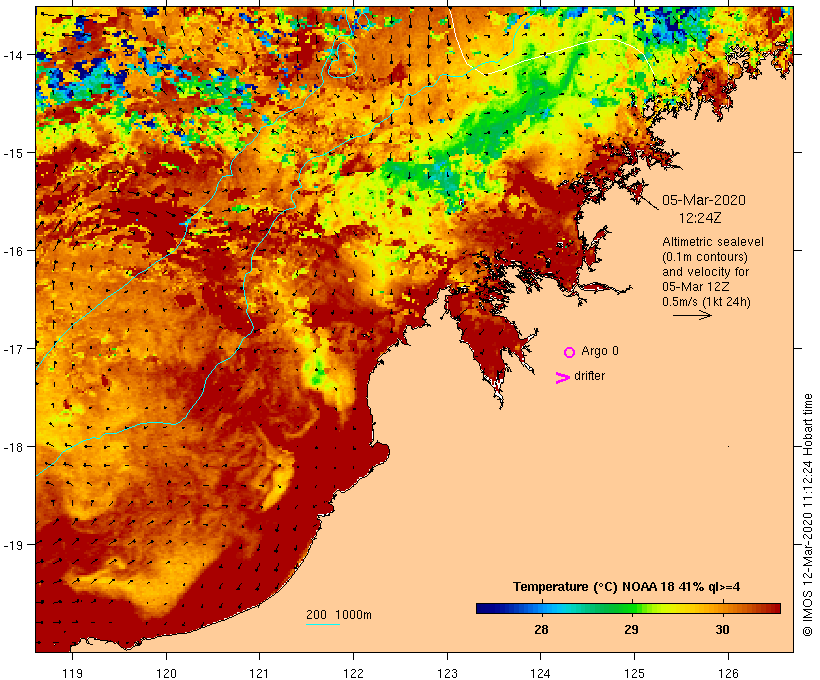Click the time text 12:24Z
The width and height of the screenshot is (820, 680).
[x=700, y=218]
